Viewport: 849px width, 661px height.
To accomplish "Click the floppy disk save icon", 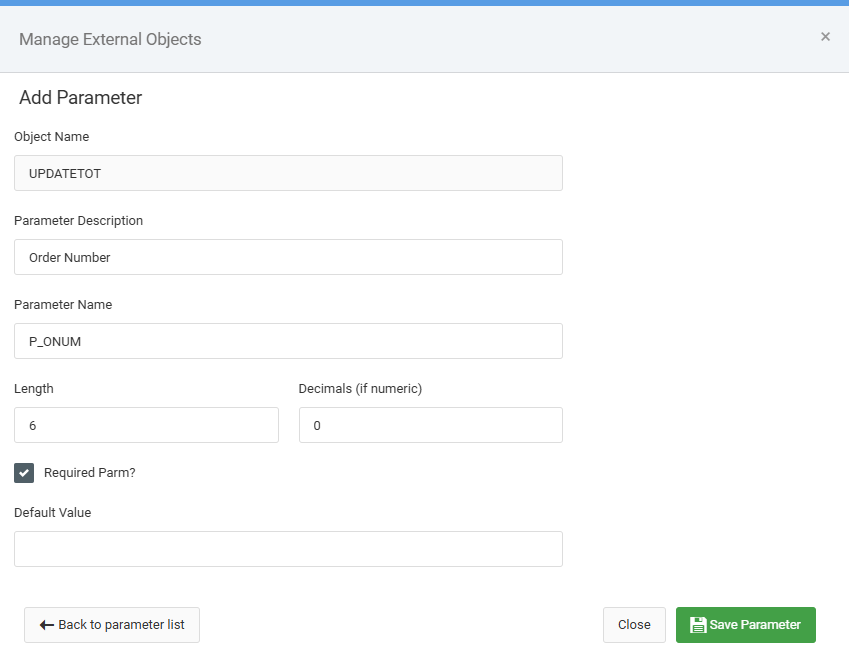I will coord(698,625).
